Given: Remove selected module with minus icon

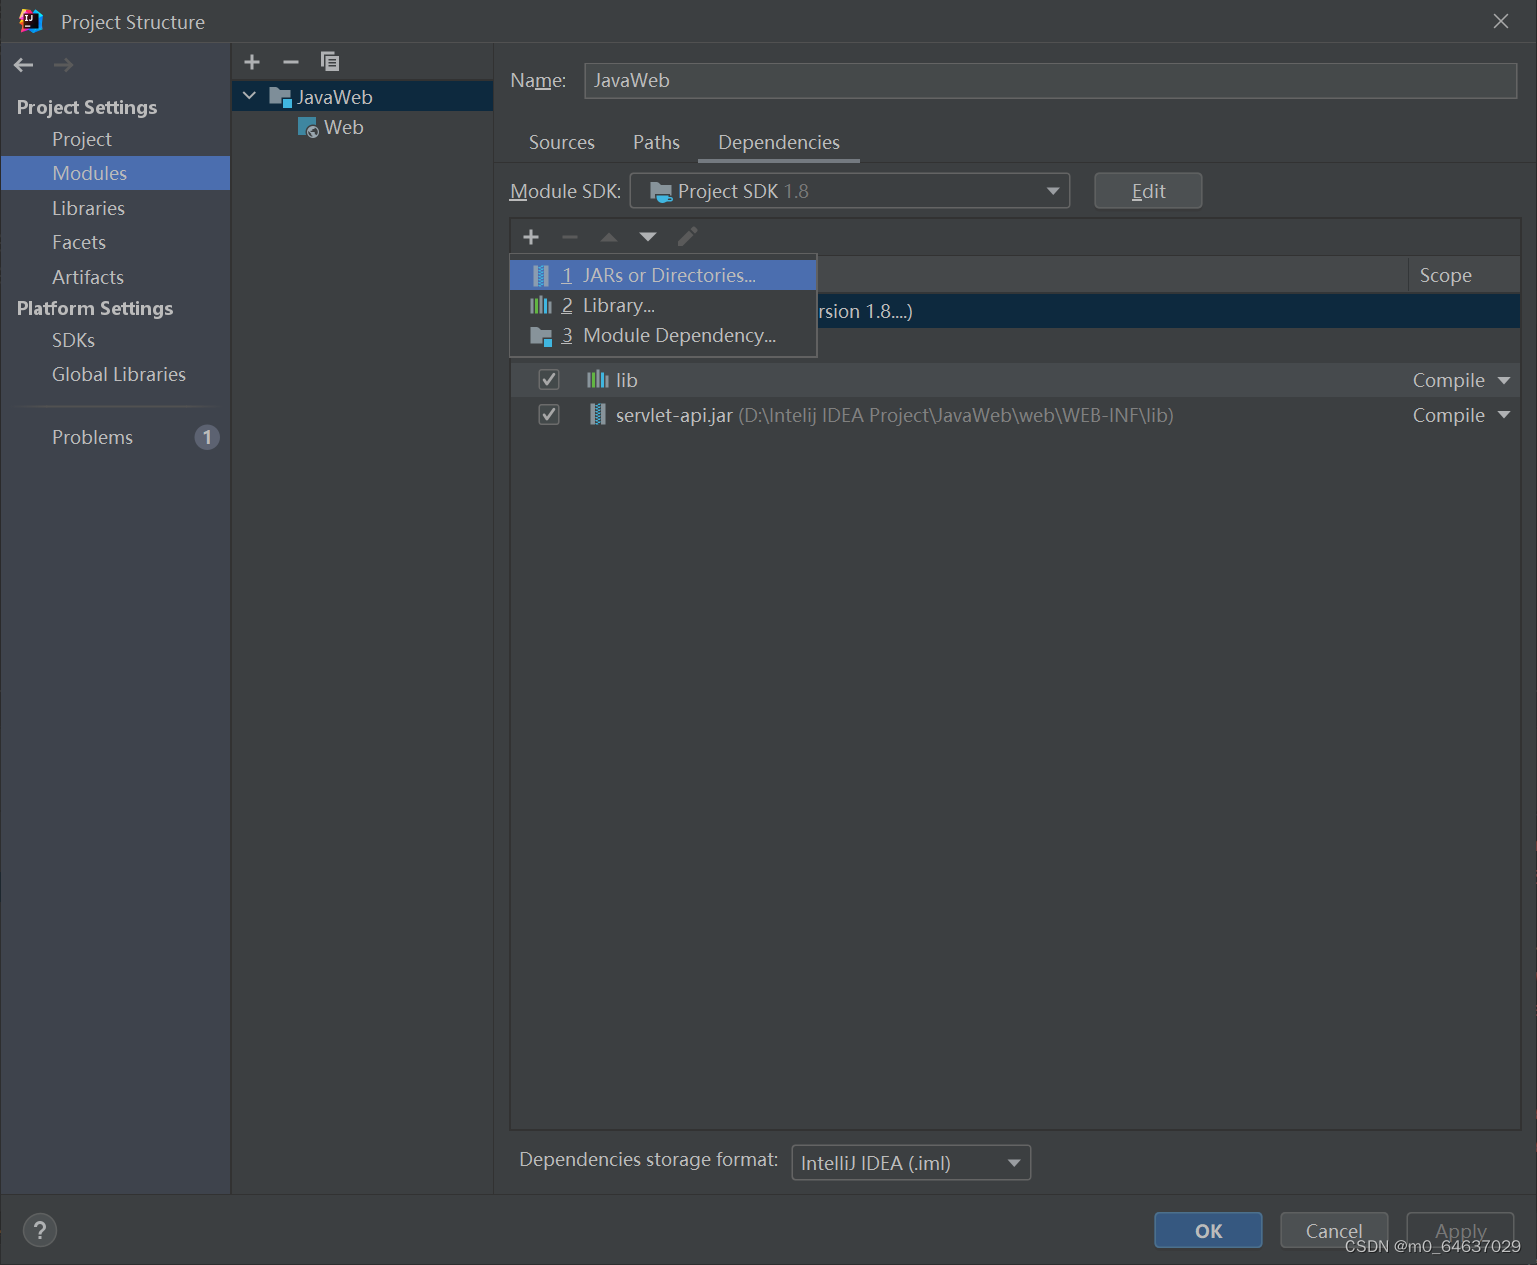Looking at the screenshot, I should tap(291, 62).
